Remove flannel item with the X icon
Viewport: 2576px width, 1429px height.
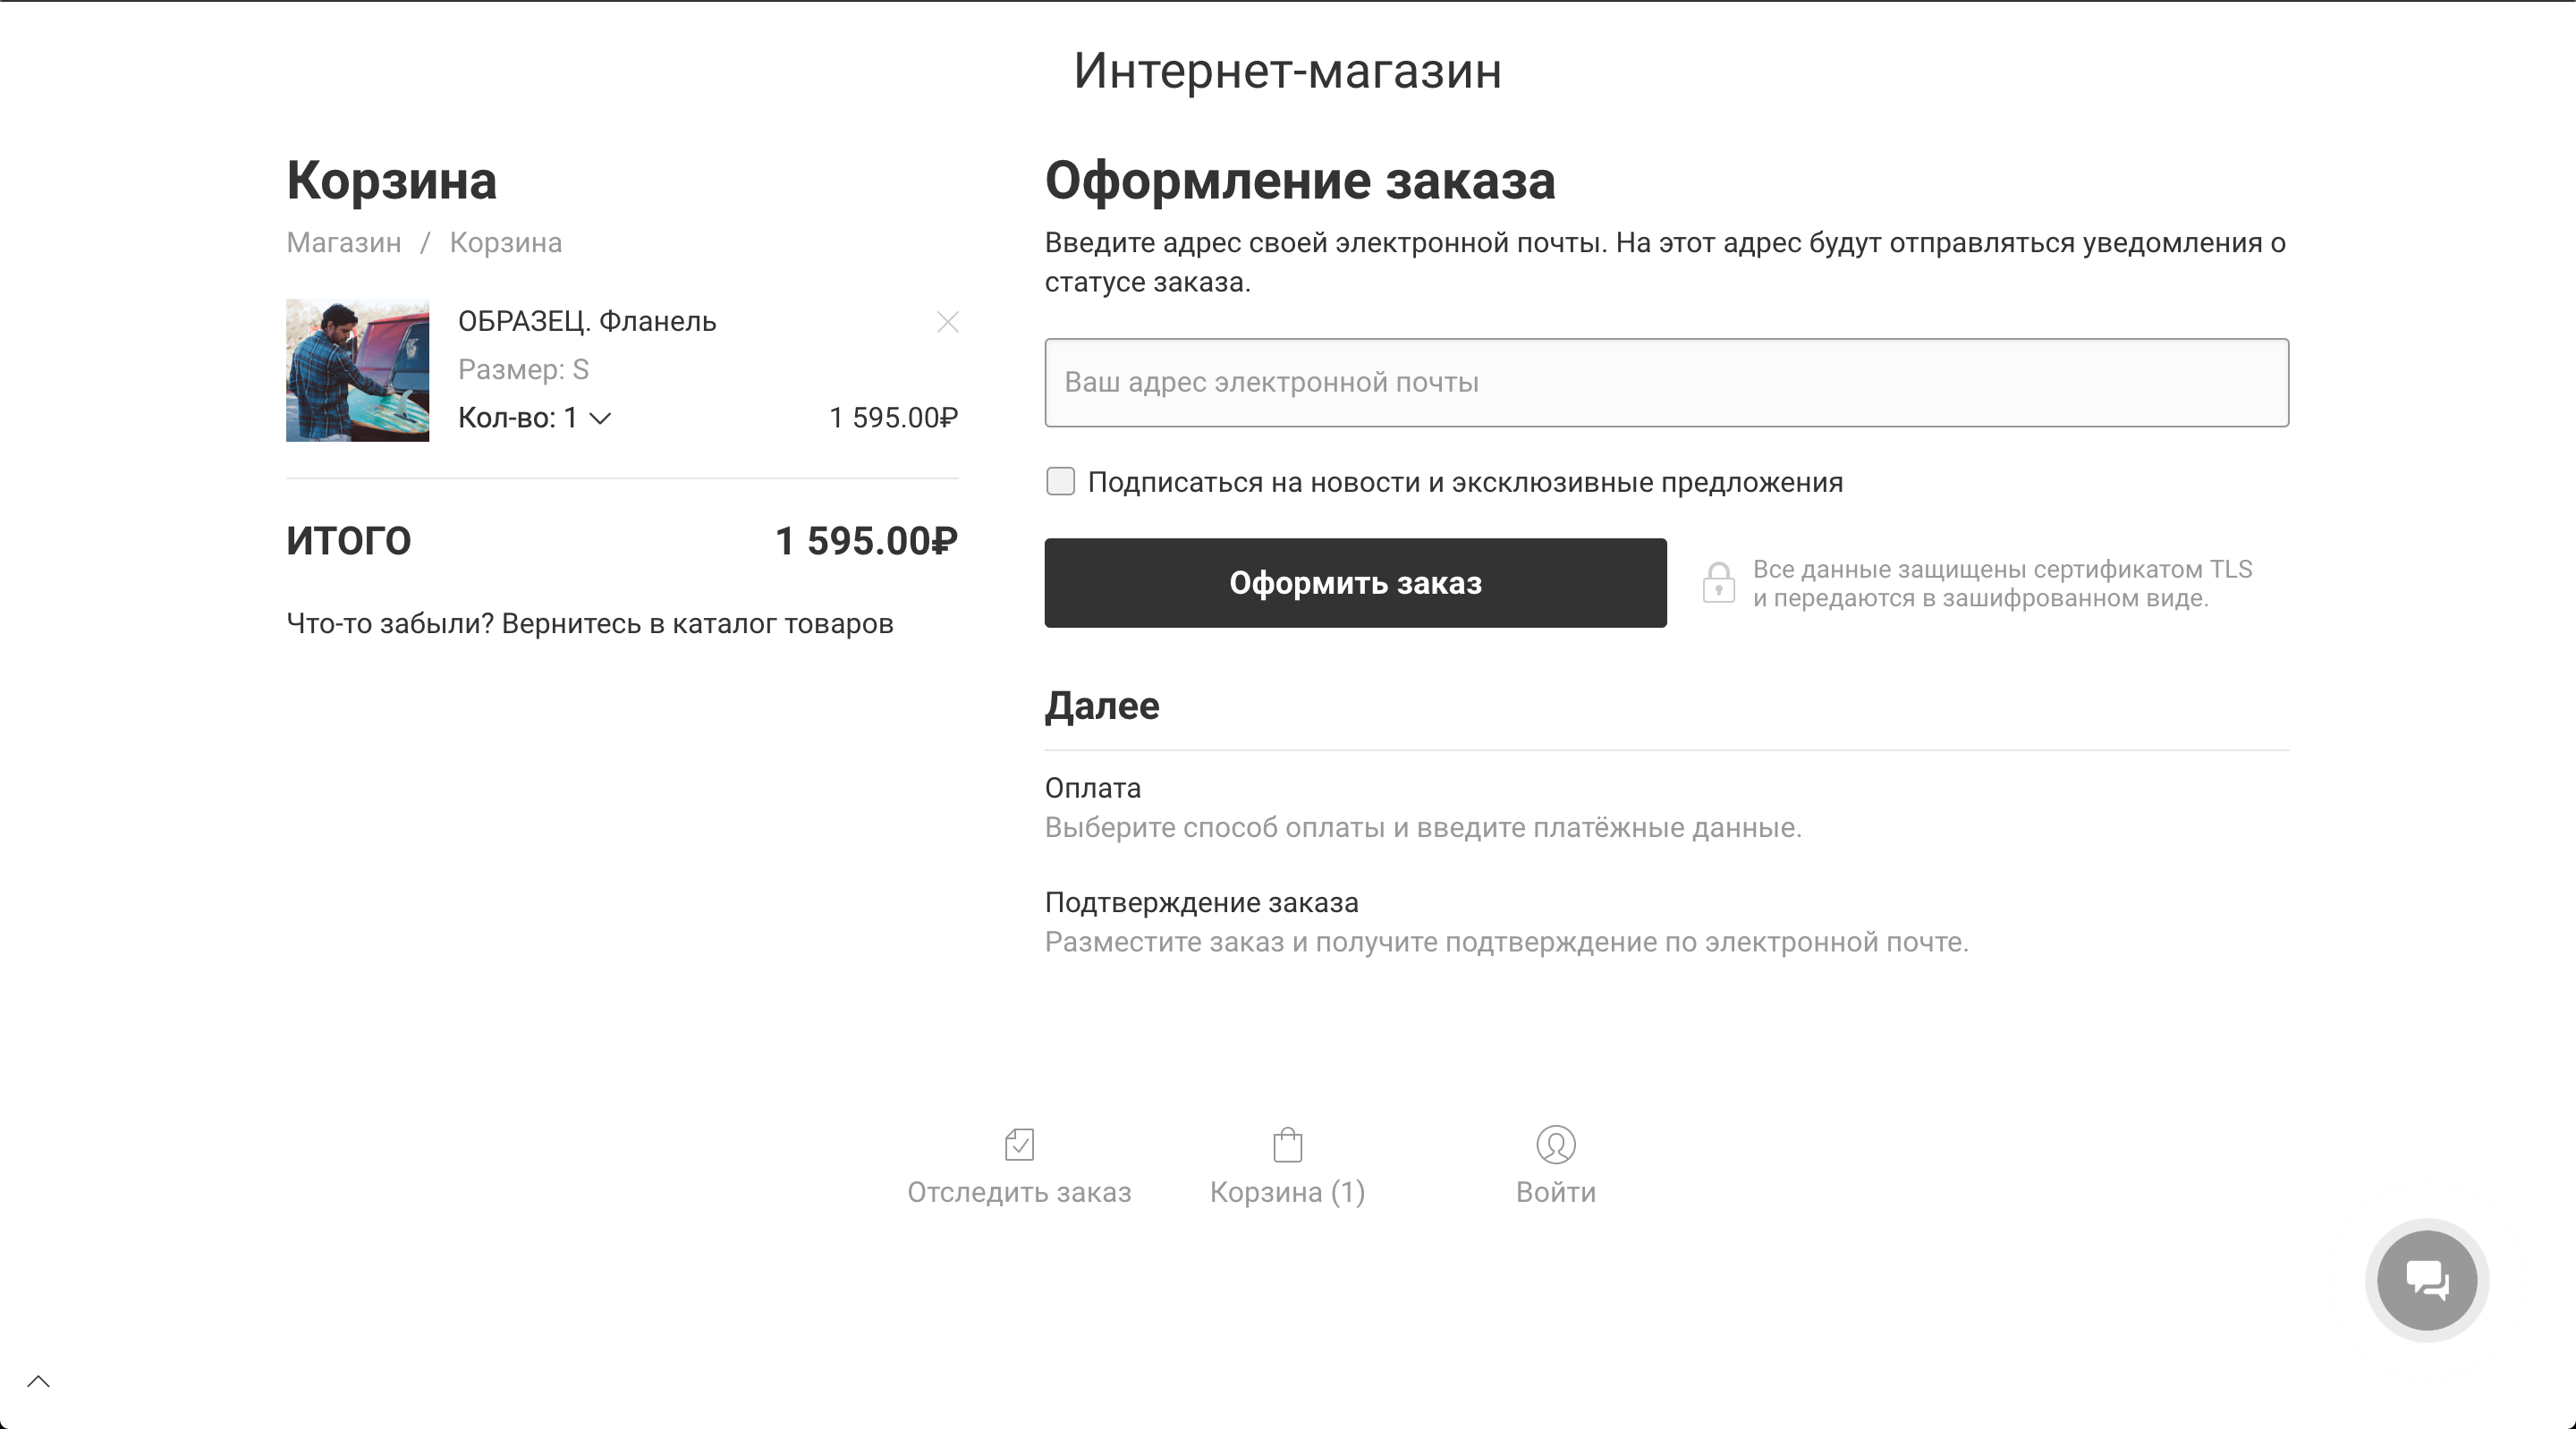tap(947, 322)
